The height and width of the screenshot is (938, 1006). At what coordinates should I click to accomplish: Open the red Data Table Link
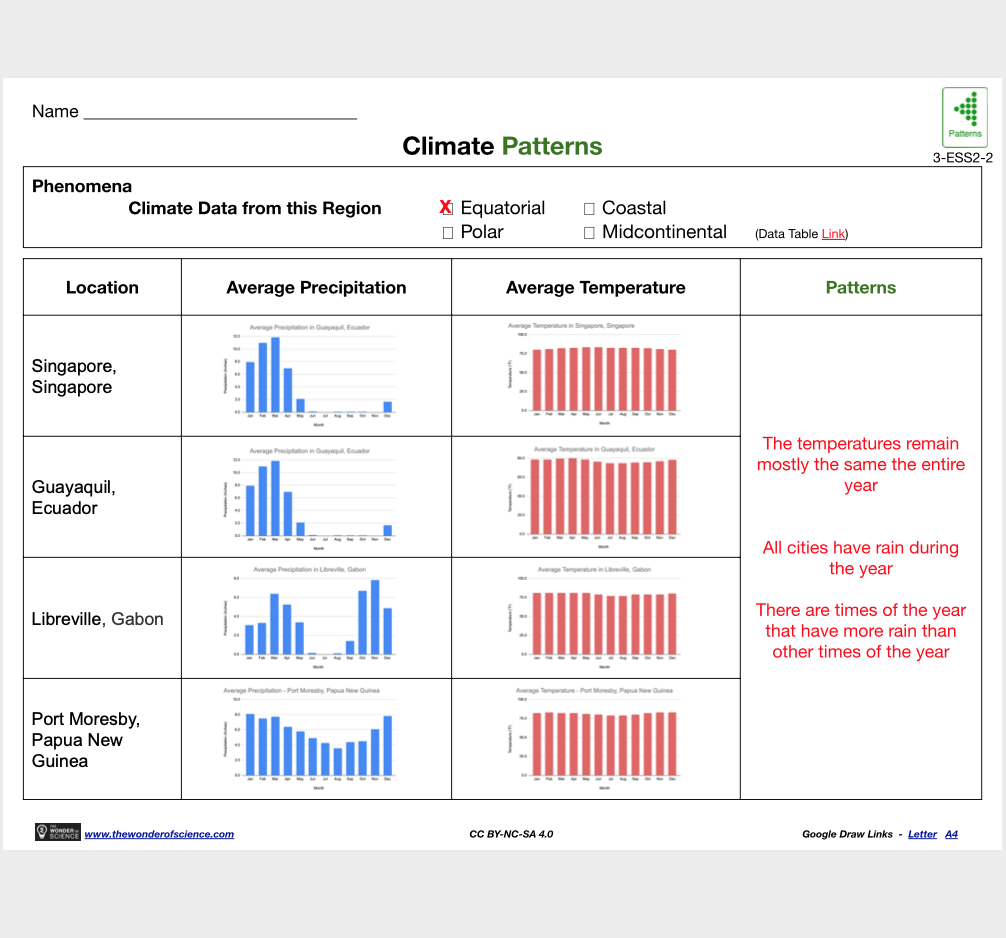click(x=833, y=234)
